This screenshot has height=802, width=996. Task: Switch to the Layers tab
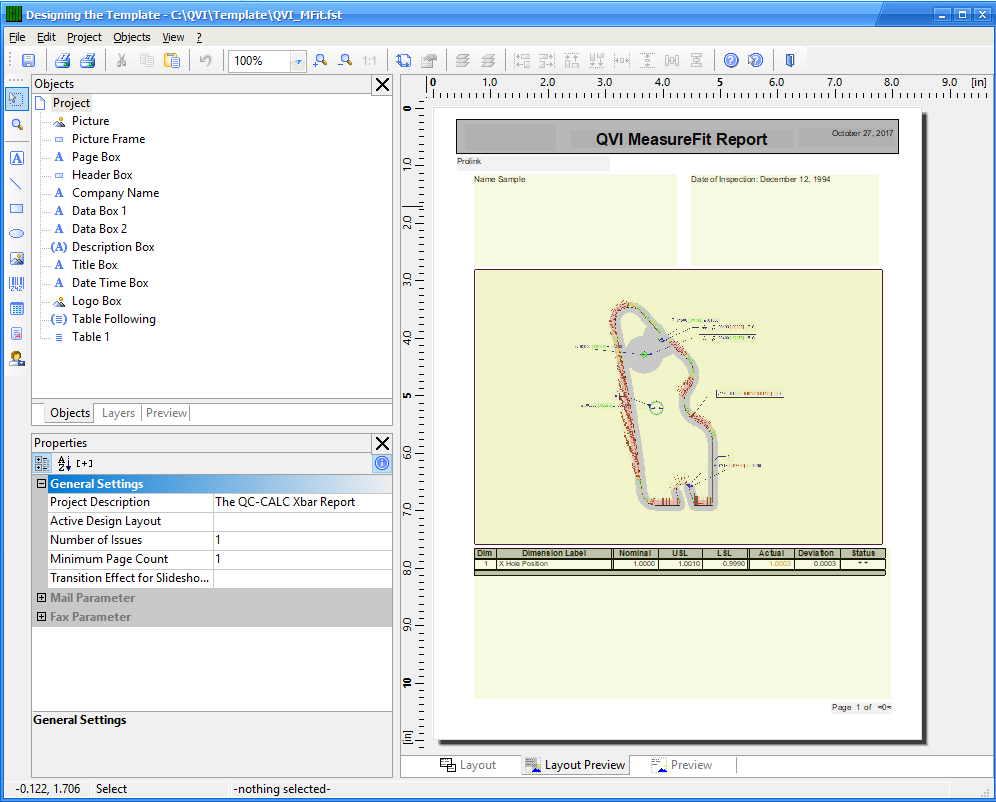click(x=118, y=413)
